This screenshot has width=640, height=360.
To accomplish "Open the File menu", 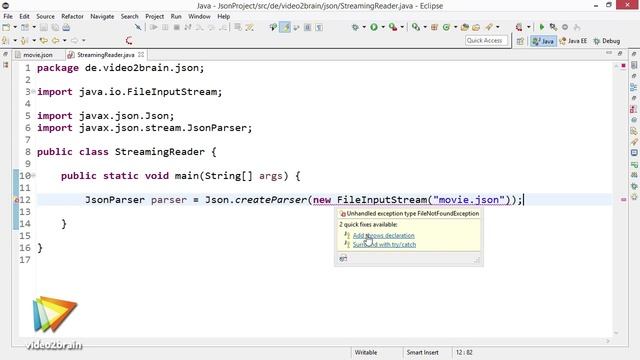I will [x=8, y=16].
